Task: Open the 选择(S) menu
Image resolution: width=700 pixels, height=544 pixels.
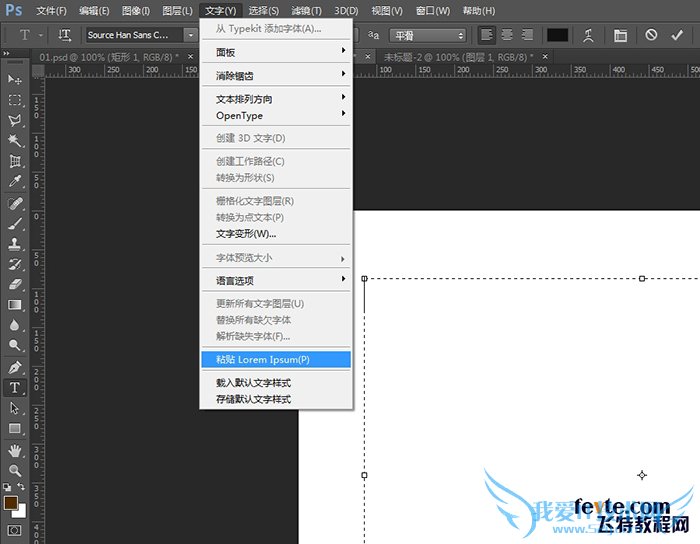Action: tap(263, 10)
